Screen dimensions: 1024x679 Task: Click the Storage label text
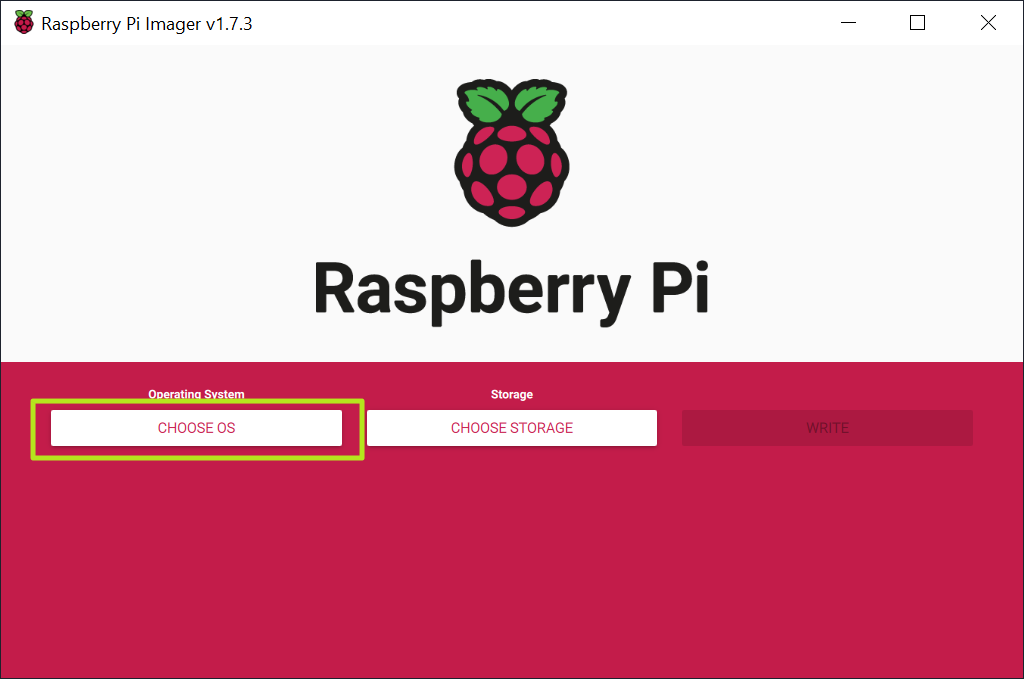point(511,394)
